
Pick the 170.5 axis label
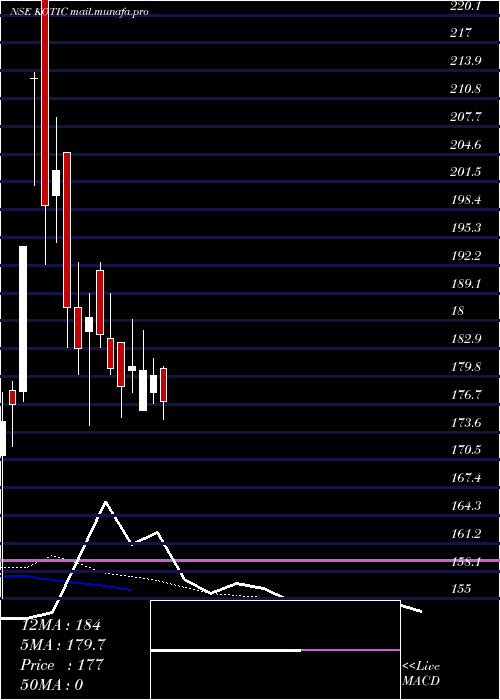pyautogui.click(x=465, y=450)
